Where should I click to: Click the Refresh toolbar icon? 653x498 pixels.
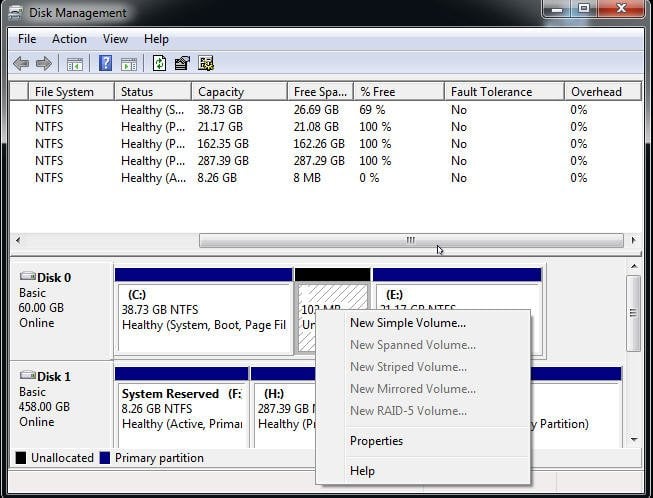click(159, 64)
